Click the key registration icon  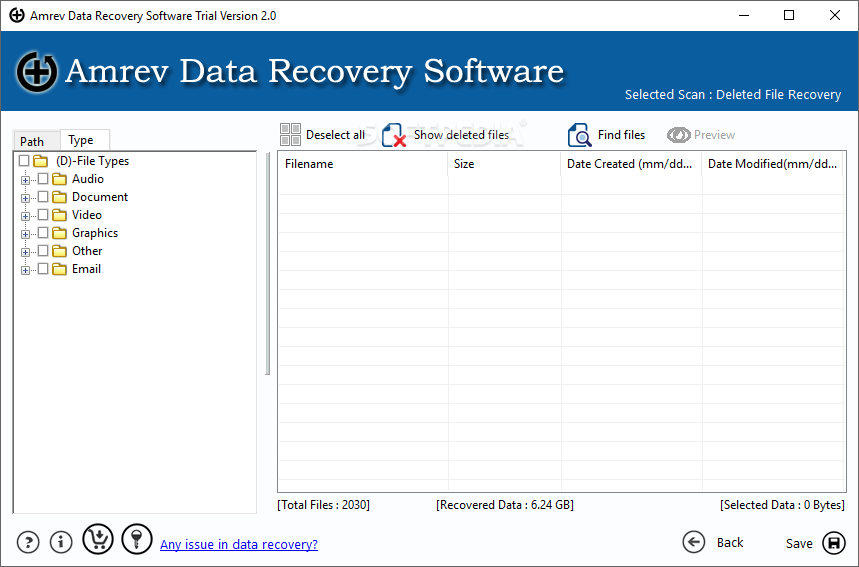coord(137,539)
